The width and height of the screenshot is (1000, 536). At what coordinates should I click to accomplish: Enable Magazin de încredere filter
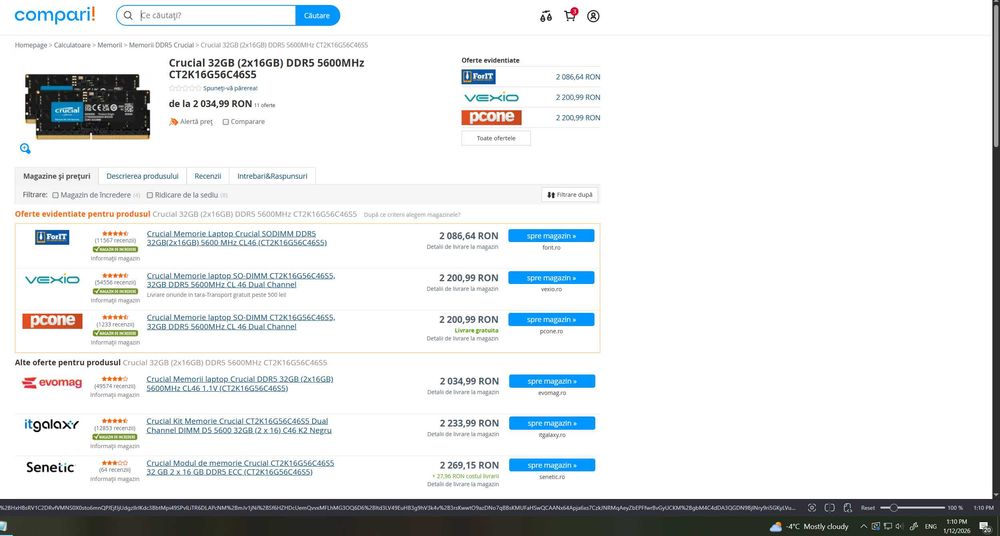[x=55, y=195]
